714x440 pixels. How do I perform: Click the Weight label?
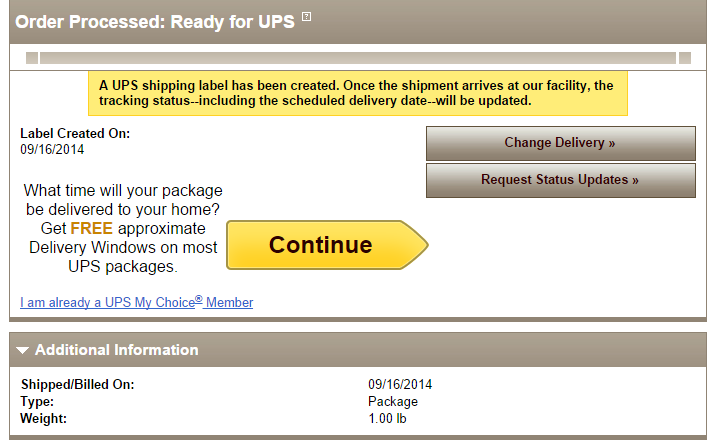(x=43, y=419)
